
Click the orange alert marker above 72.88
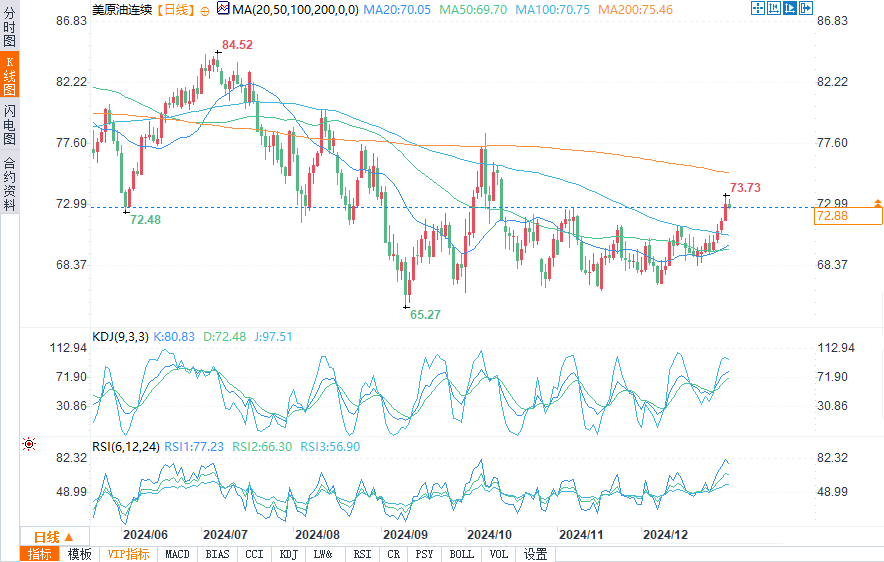[877, 203]
